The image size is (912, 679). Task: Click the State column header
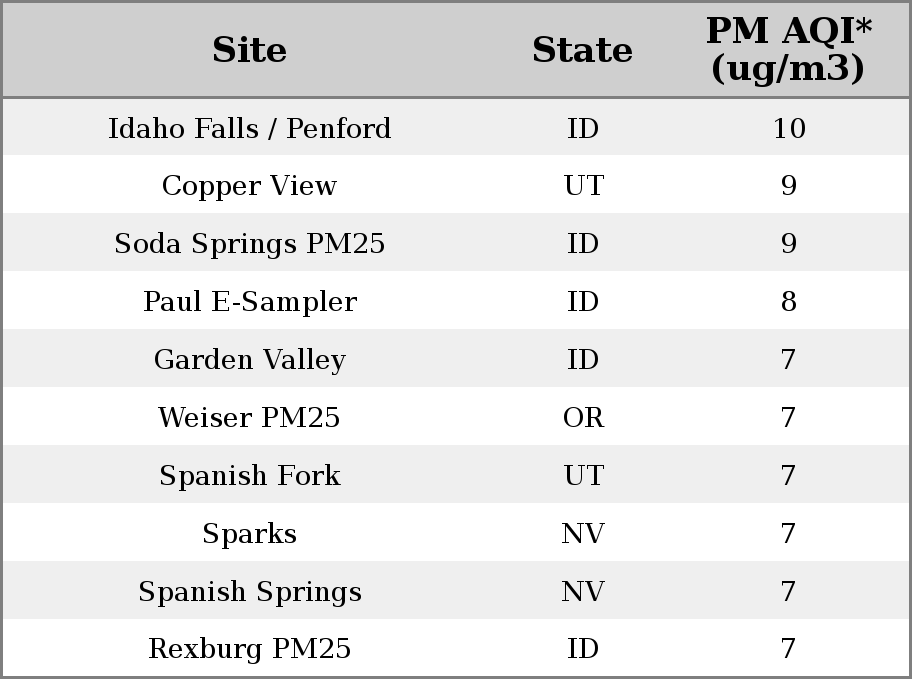click(582, 50)
